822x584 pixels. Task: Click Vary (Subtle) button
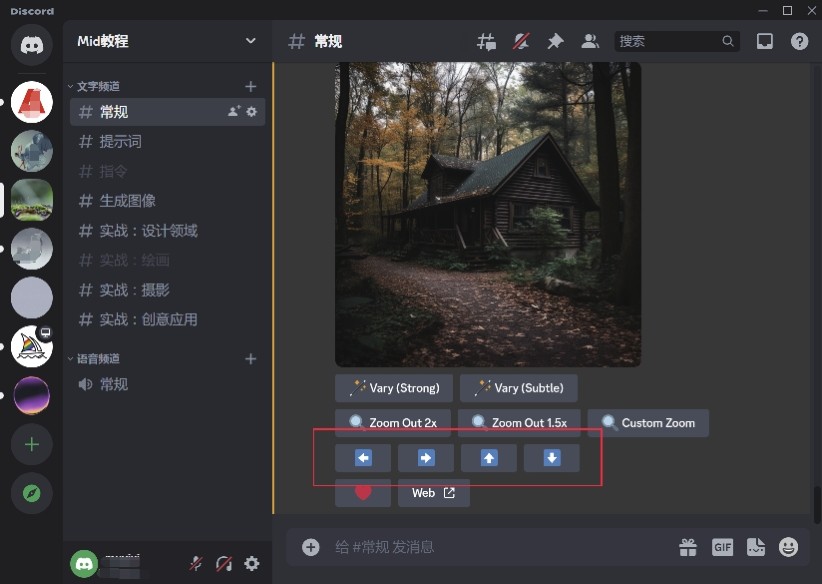(519, 388)
